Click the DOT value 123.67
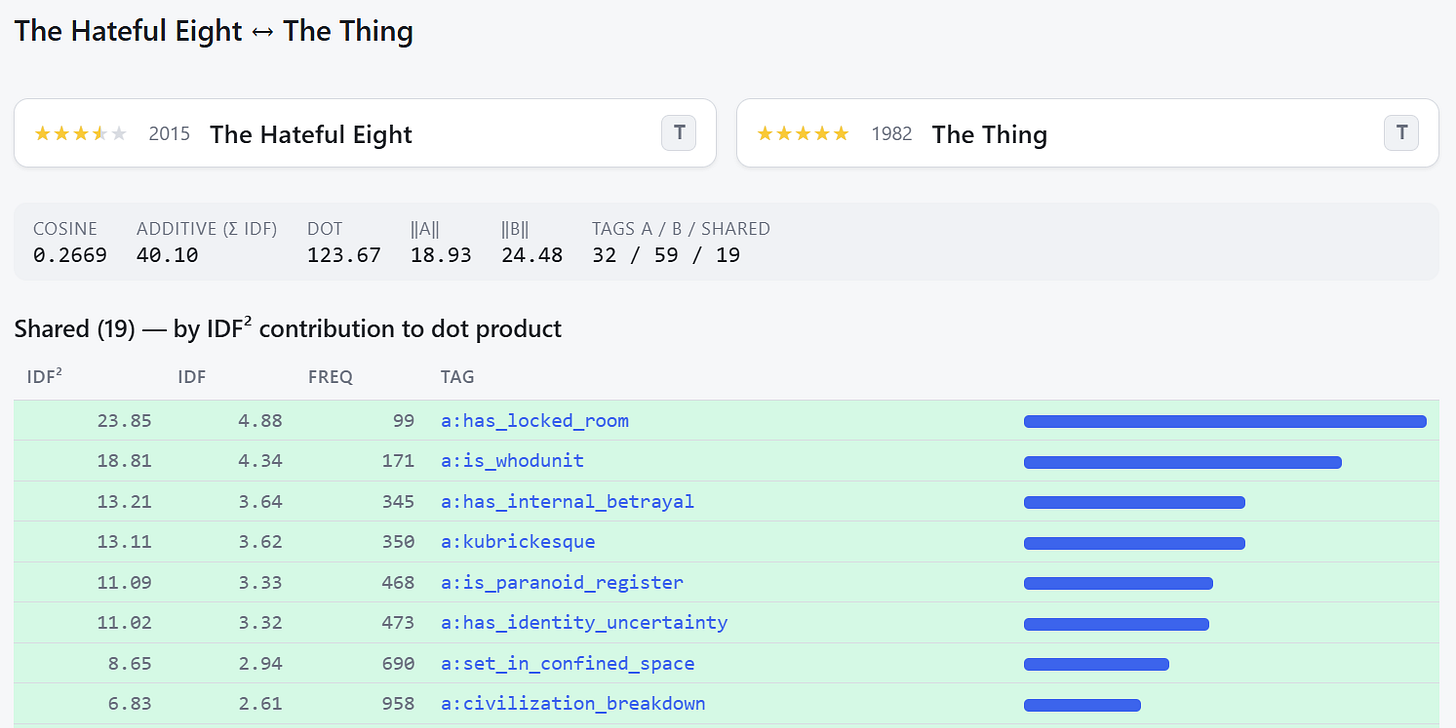Viewport: 1456px width, 728px height. pyautogui.click(x=344, y=255)
